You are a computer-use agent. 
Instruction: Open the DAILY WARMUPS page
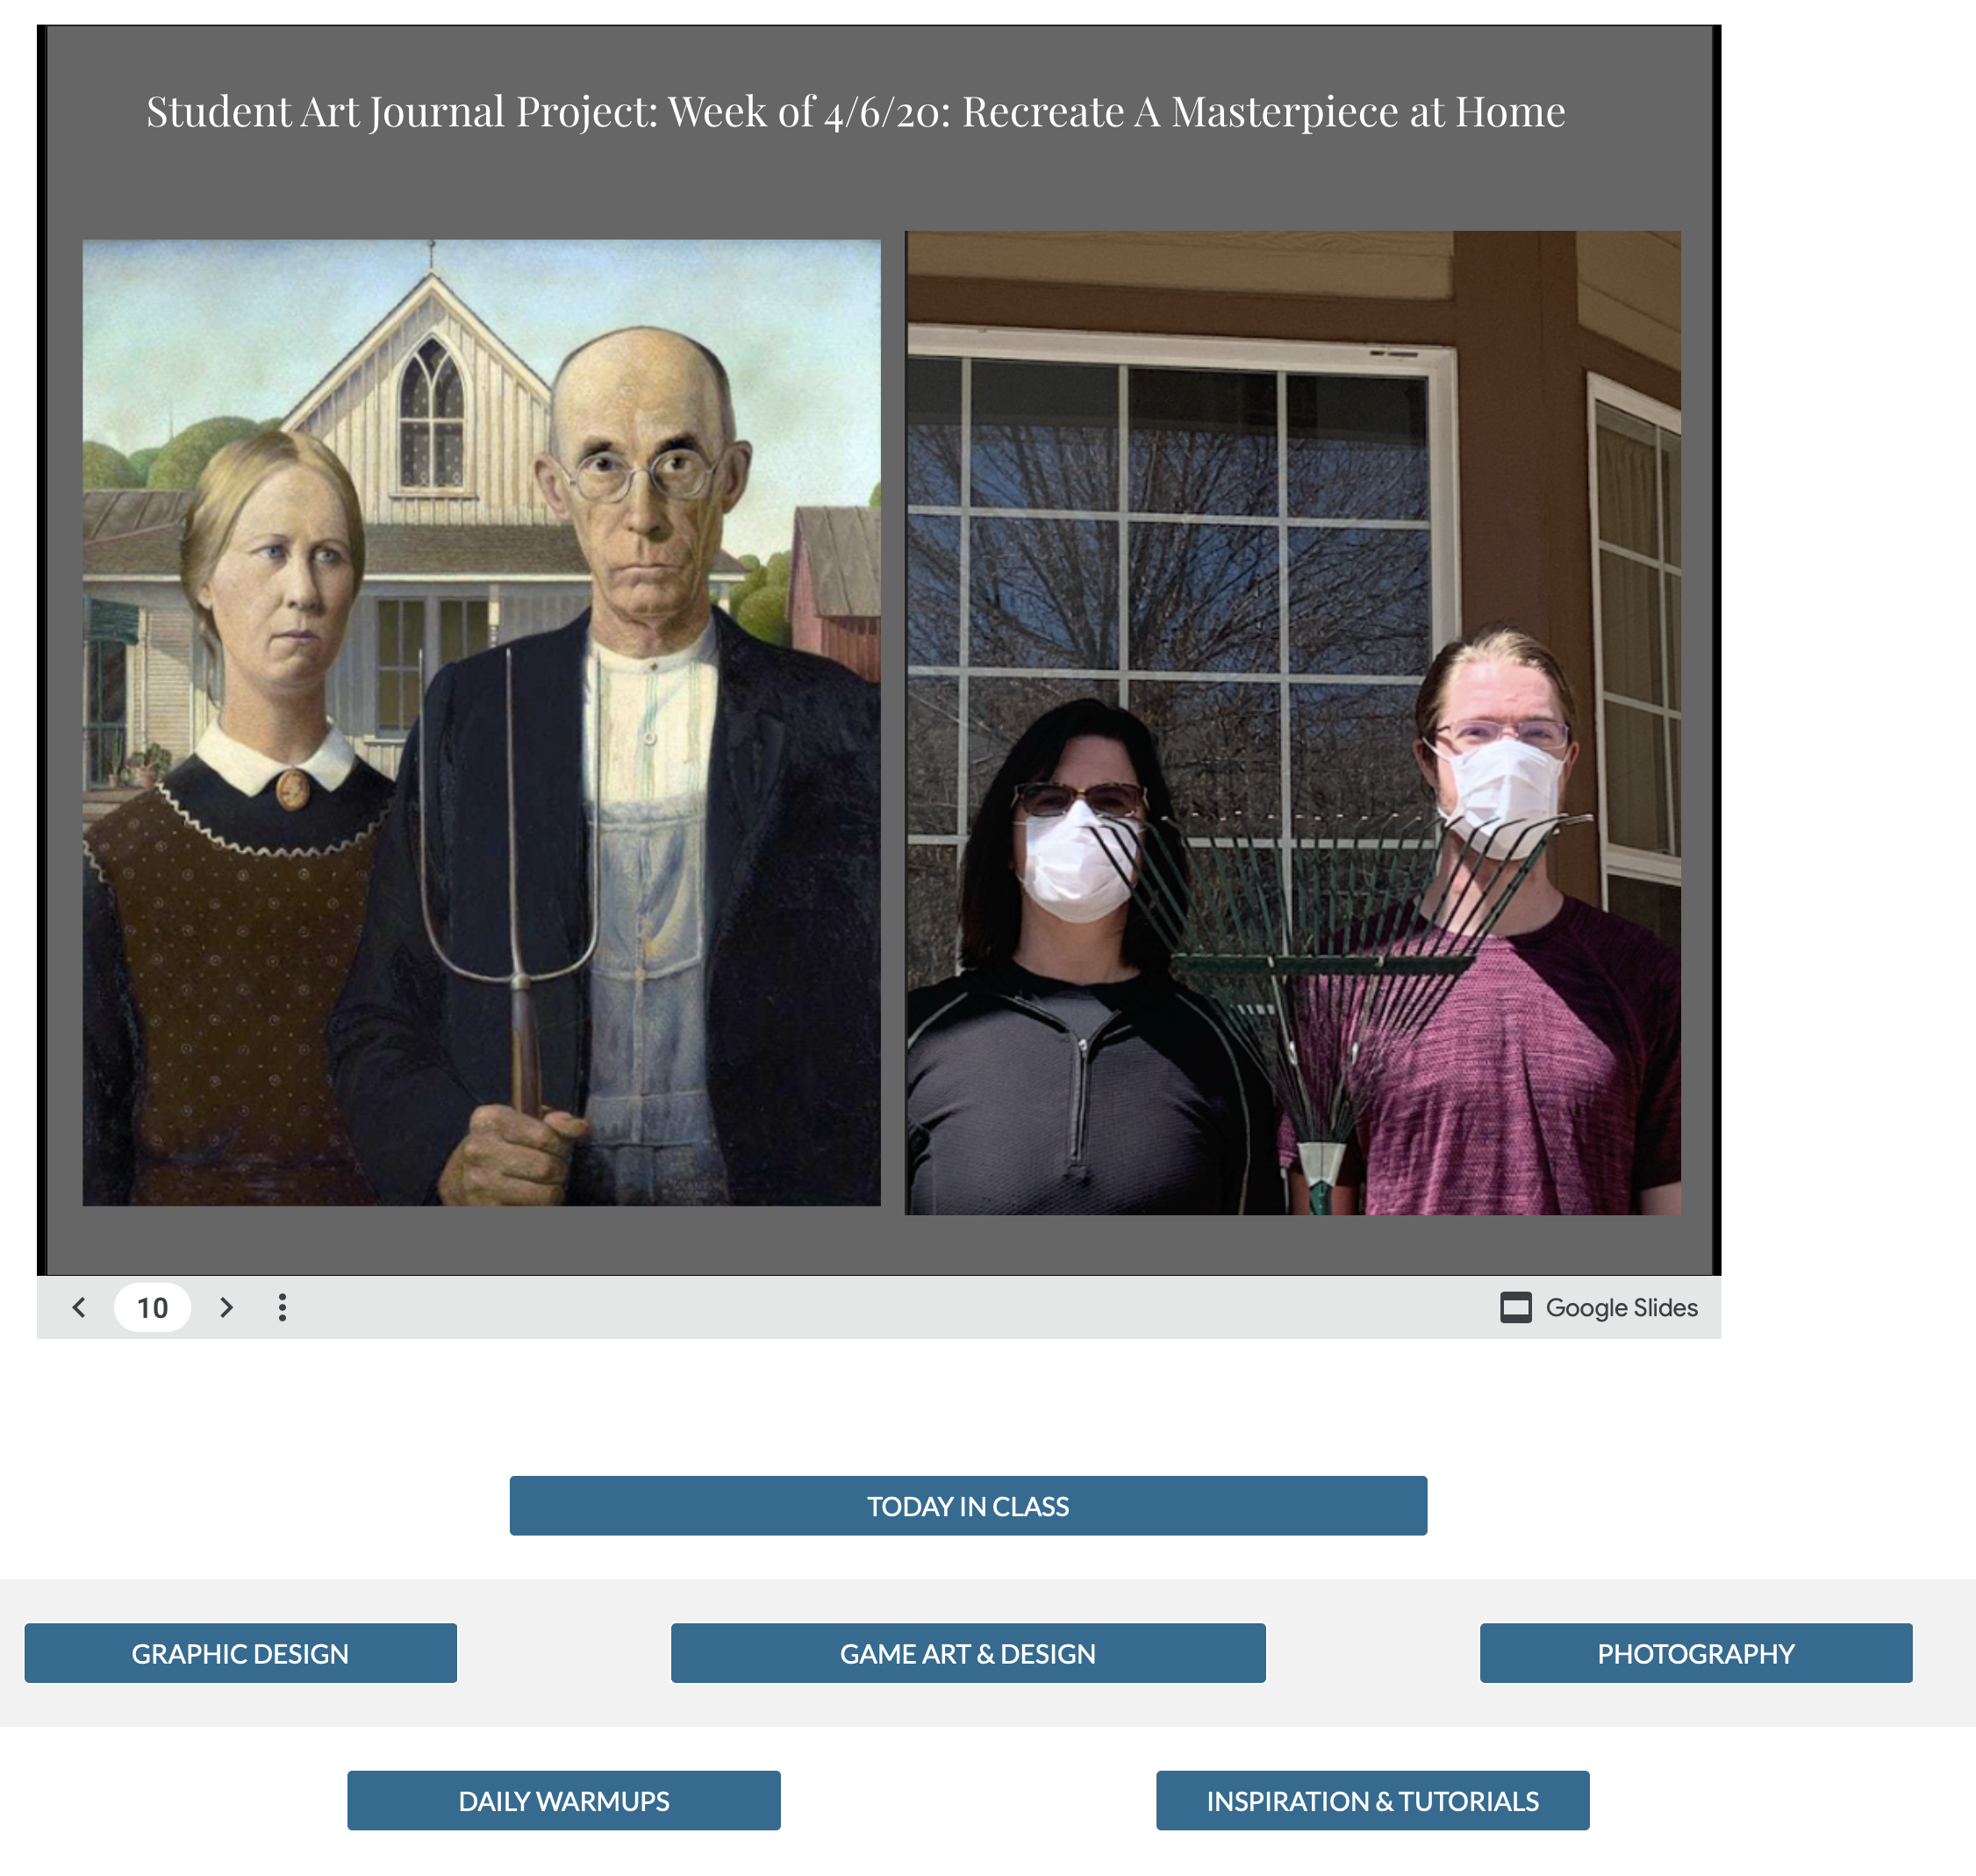pos(563,1801)
